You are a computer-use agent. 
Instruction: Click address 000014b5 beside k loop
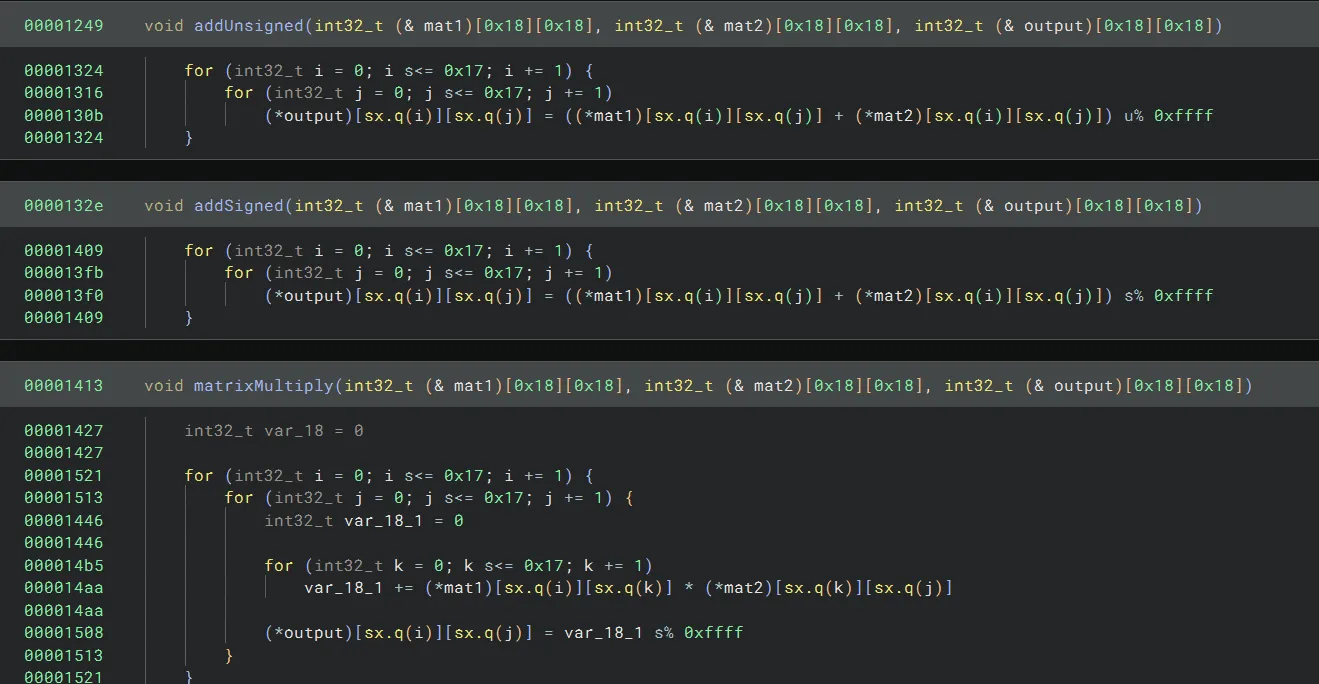click(x=64, y=566)
